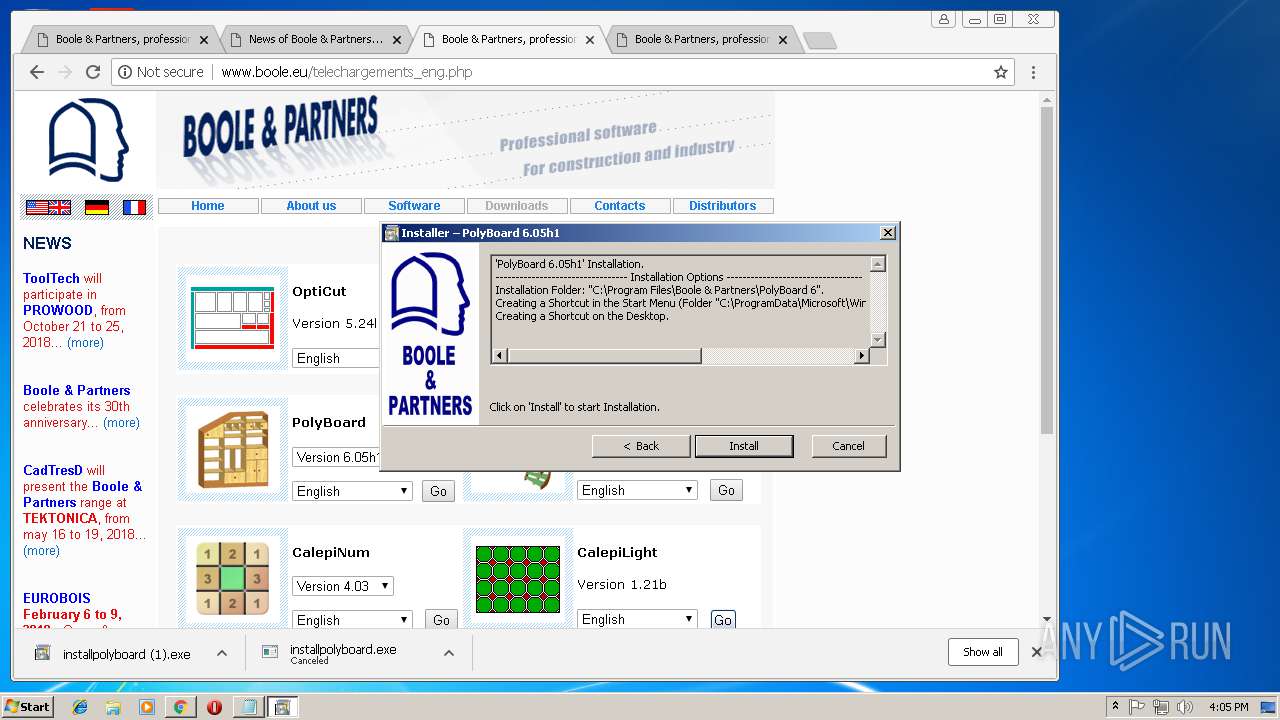Open the CalepiLight language dropdown

pos(637,619)
